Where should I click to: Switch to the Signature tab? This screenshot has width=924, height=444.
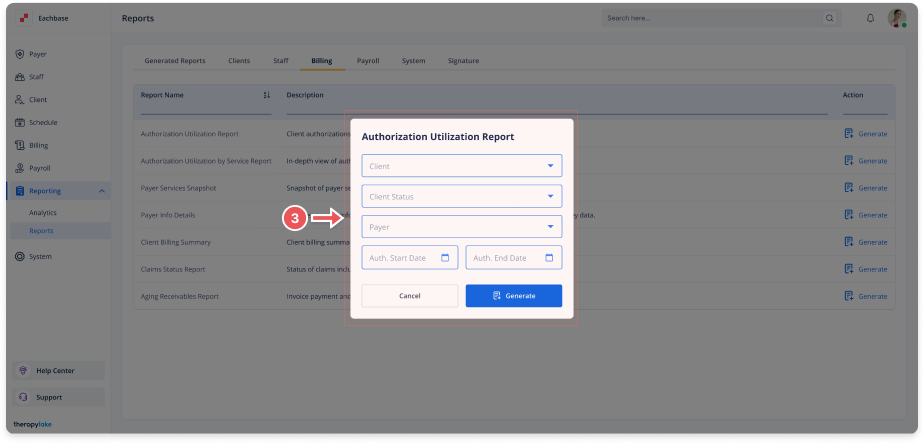pos(463,61)
